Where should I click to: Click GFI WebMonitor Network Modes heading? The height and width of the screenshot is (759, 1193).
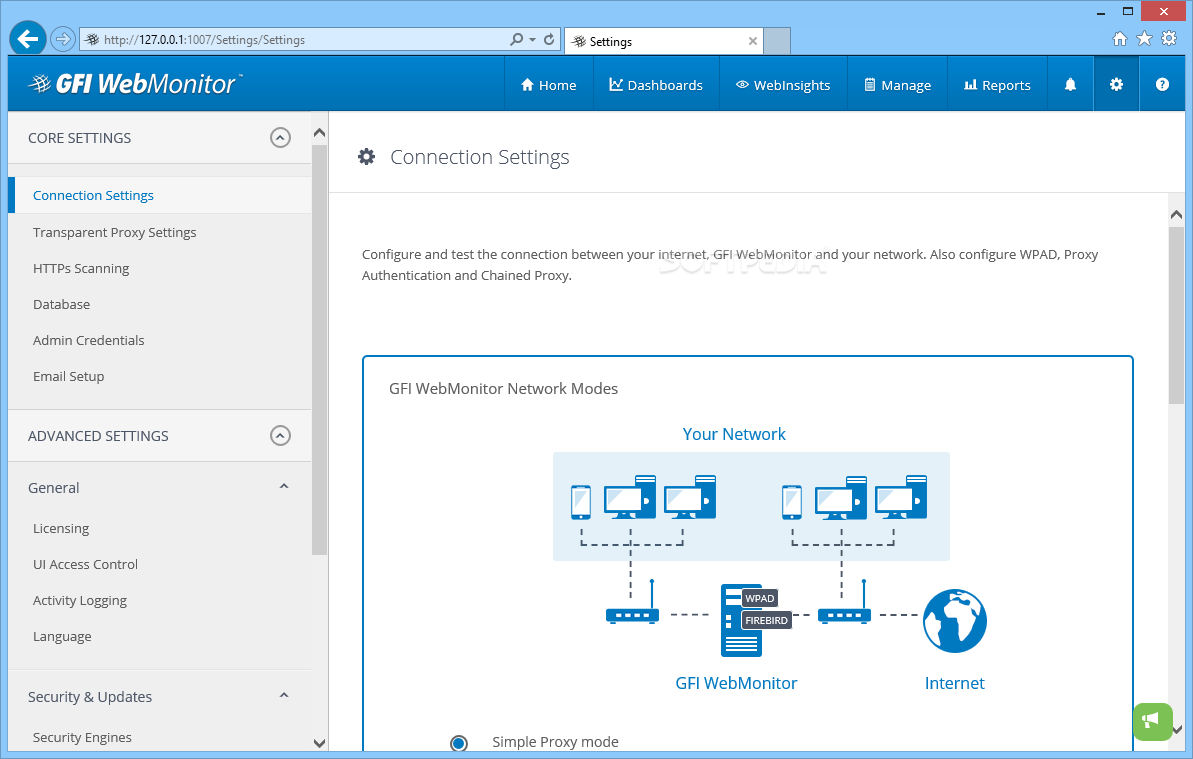[x=504, y=389]
